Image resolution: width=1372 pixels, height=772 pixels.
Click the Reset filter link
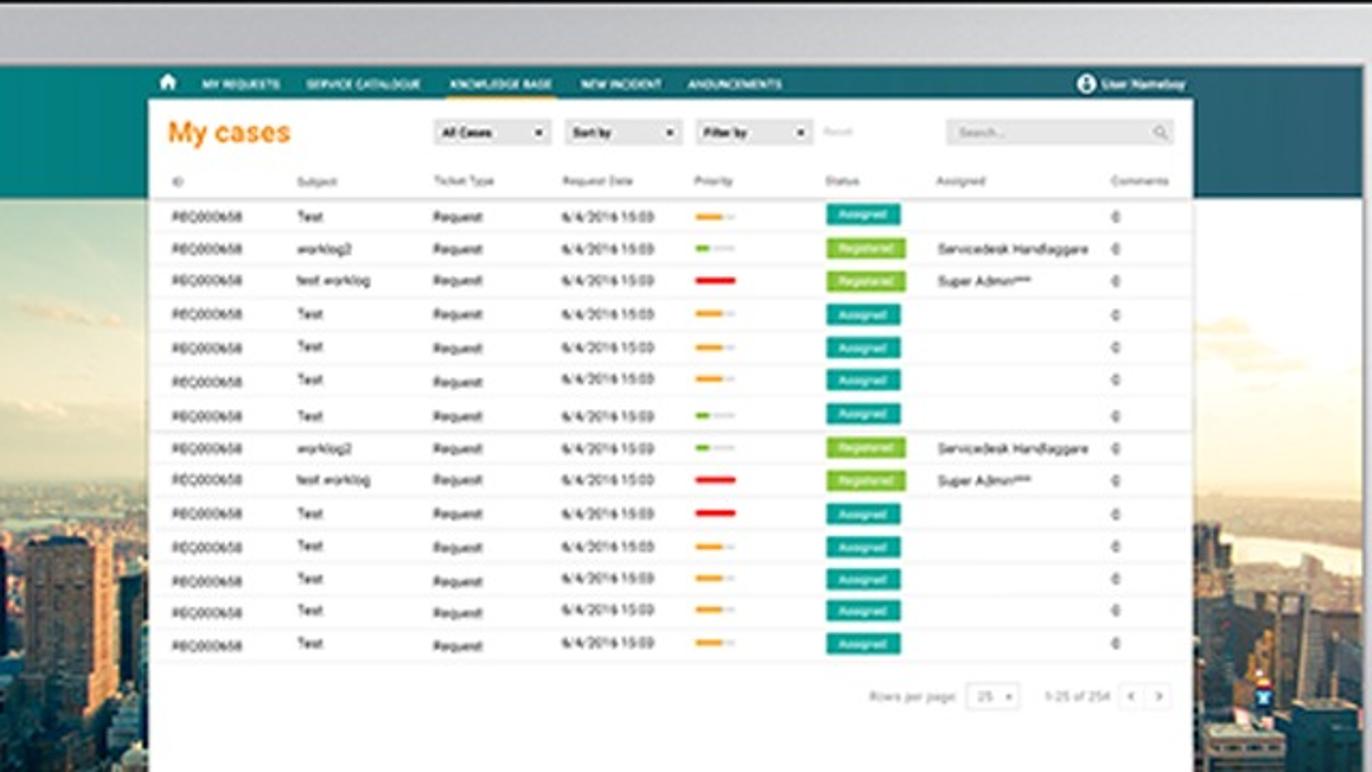click(838, 132)
